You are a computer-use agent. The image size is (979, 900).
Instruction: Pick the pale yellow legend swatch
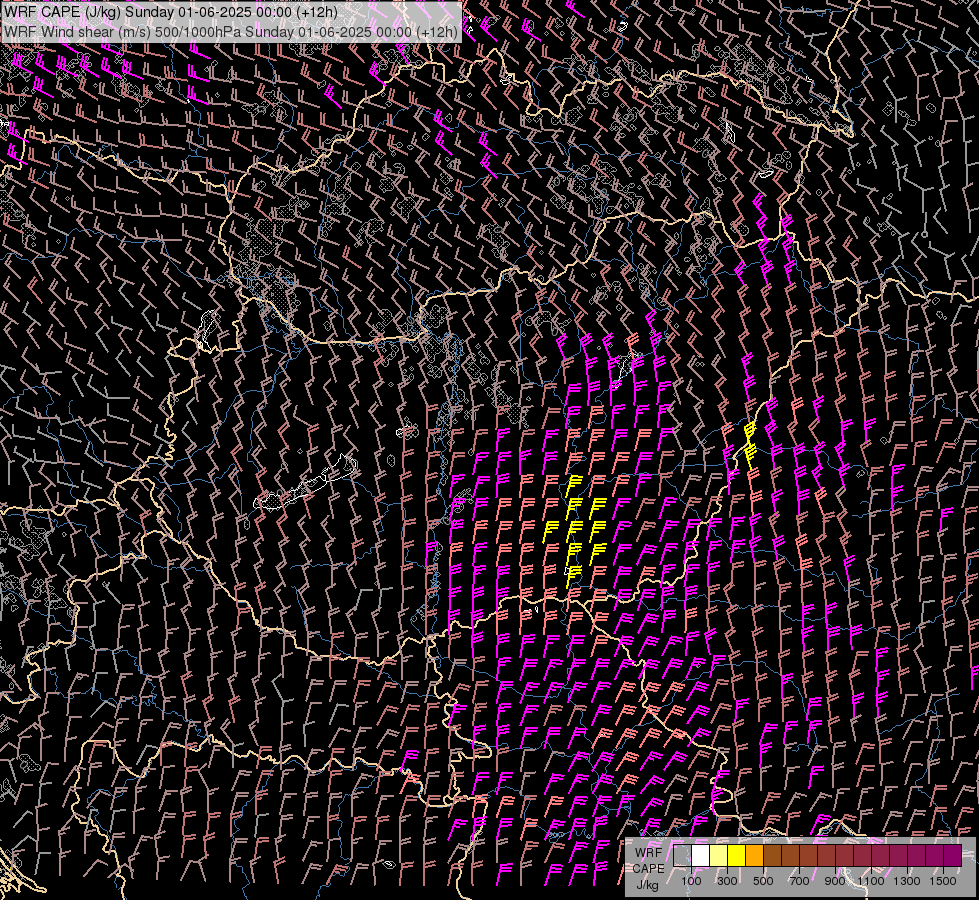tap(719, 855)
